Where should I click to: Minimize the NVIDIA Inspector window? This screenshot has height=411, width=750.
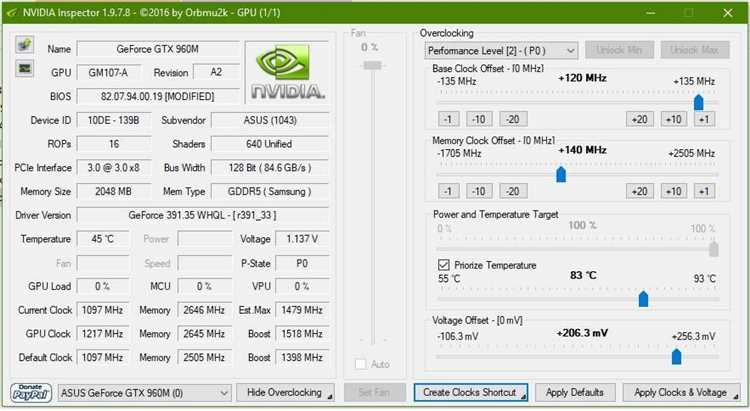point(651,13)
